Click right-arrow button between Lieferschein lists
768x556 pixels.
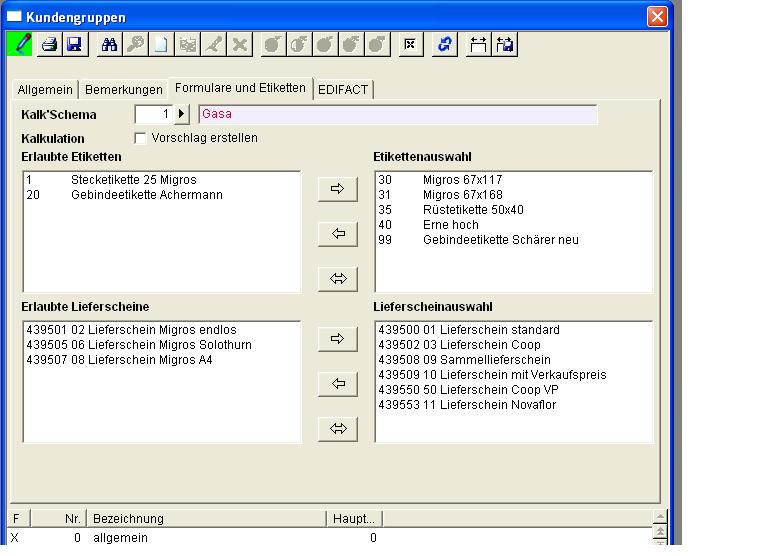337,339
